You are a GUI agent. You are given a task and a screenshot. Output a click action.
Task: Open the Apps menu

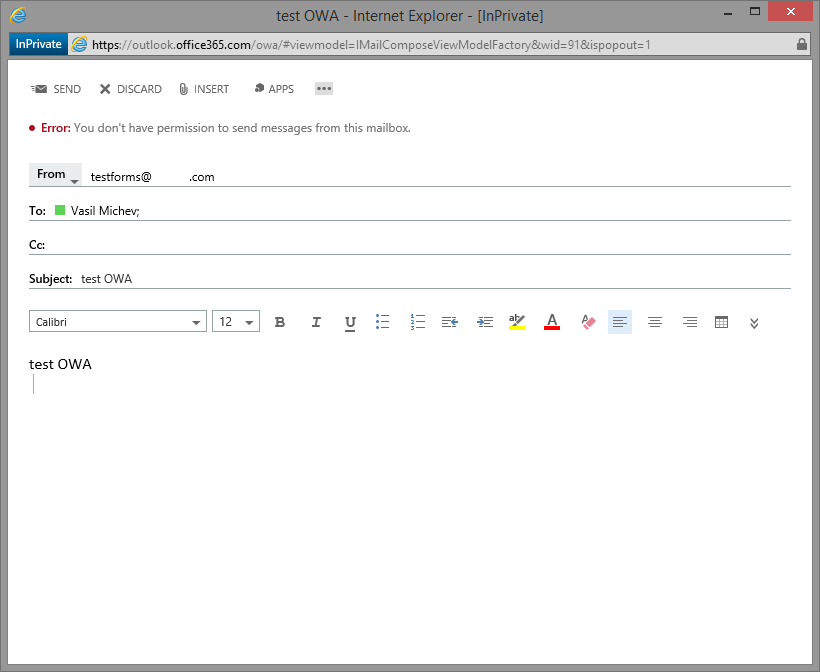(274, 89)
